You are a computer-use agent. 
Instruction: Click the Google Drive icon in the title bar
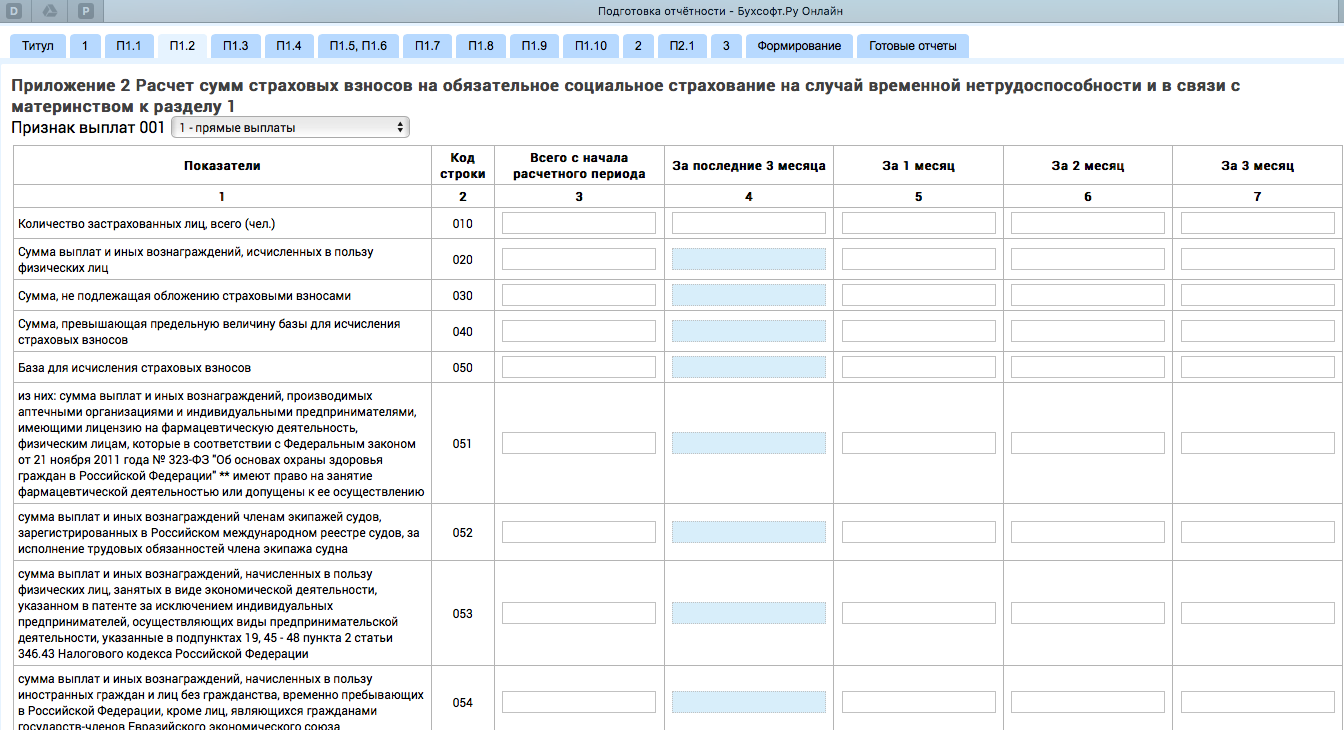(x=50, y=11)
